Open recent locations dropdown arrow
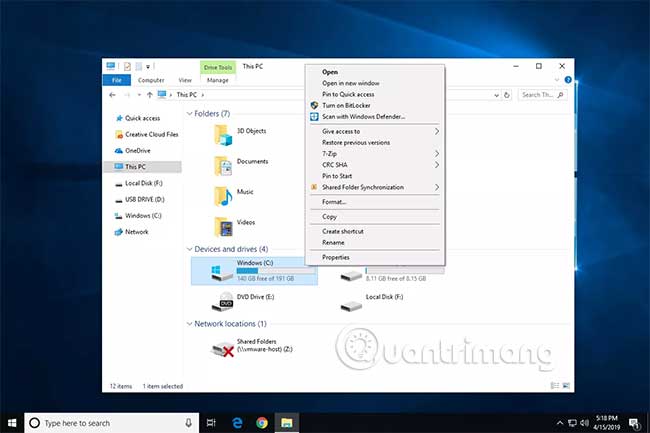The height and width of the screenshot is (433, 650). [139, 95]
